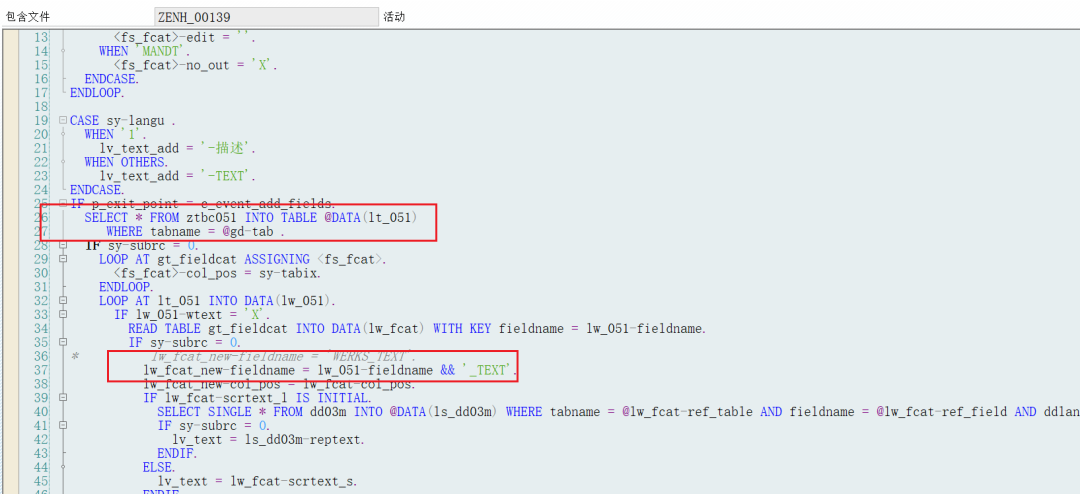This screenshot has width=1080, height=494.
Task: Click line number 18 in gutter
Action: pyautogui.click(x=41, y=107)
